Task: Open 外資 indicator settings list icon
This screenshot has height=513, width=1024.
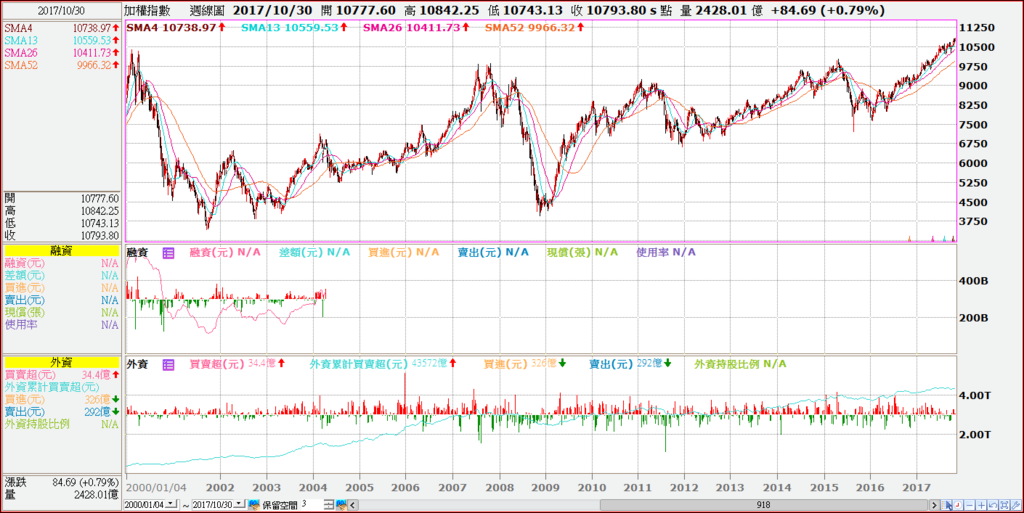Action: click(x=168, y=365)
